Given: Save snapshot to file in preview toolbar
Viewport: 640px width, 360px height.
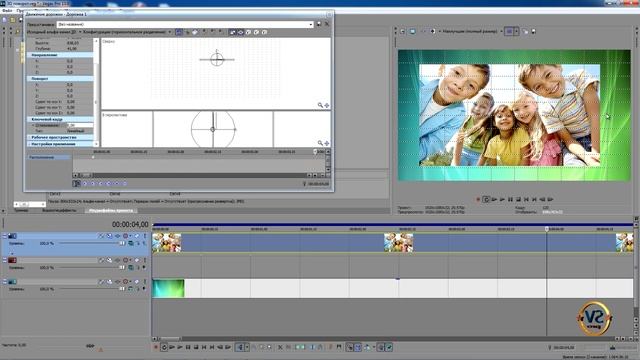Looking at the screenshot, I should [x=533, y=31].
